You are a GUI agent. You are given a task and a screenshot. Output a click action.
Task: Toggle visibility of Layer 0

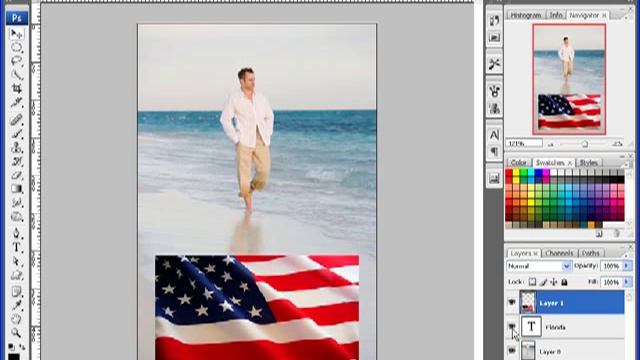point(512,350)
